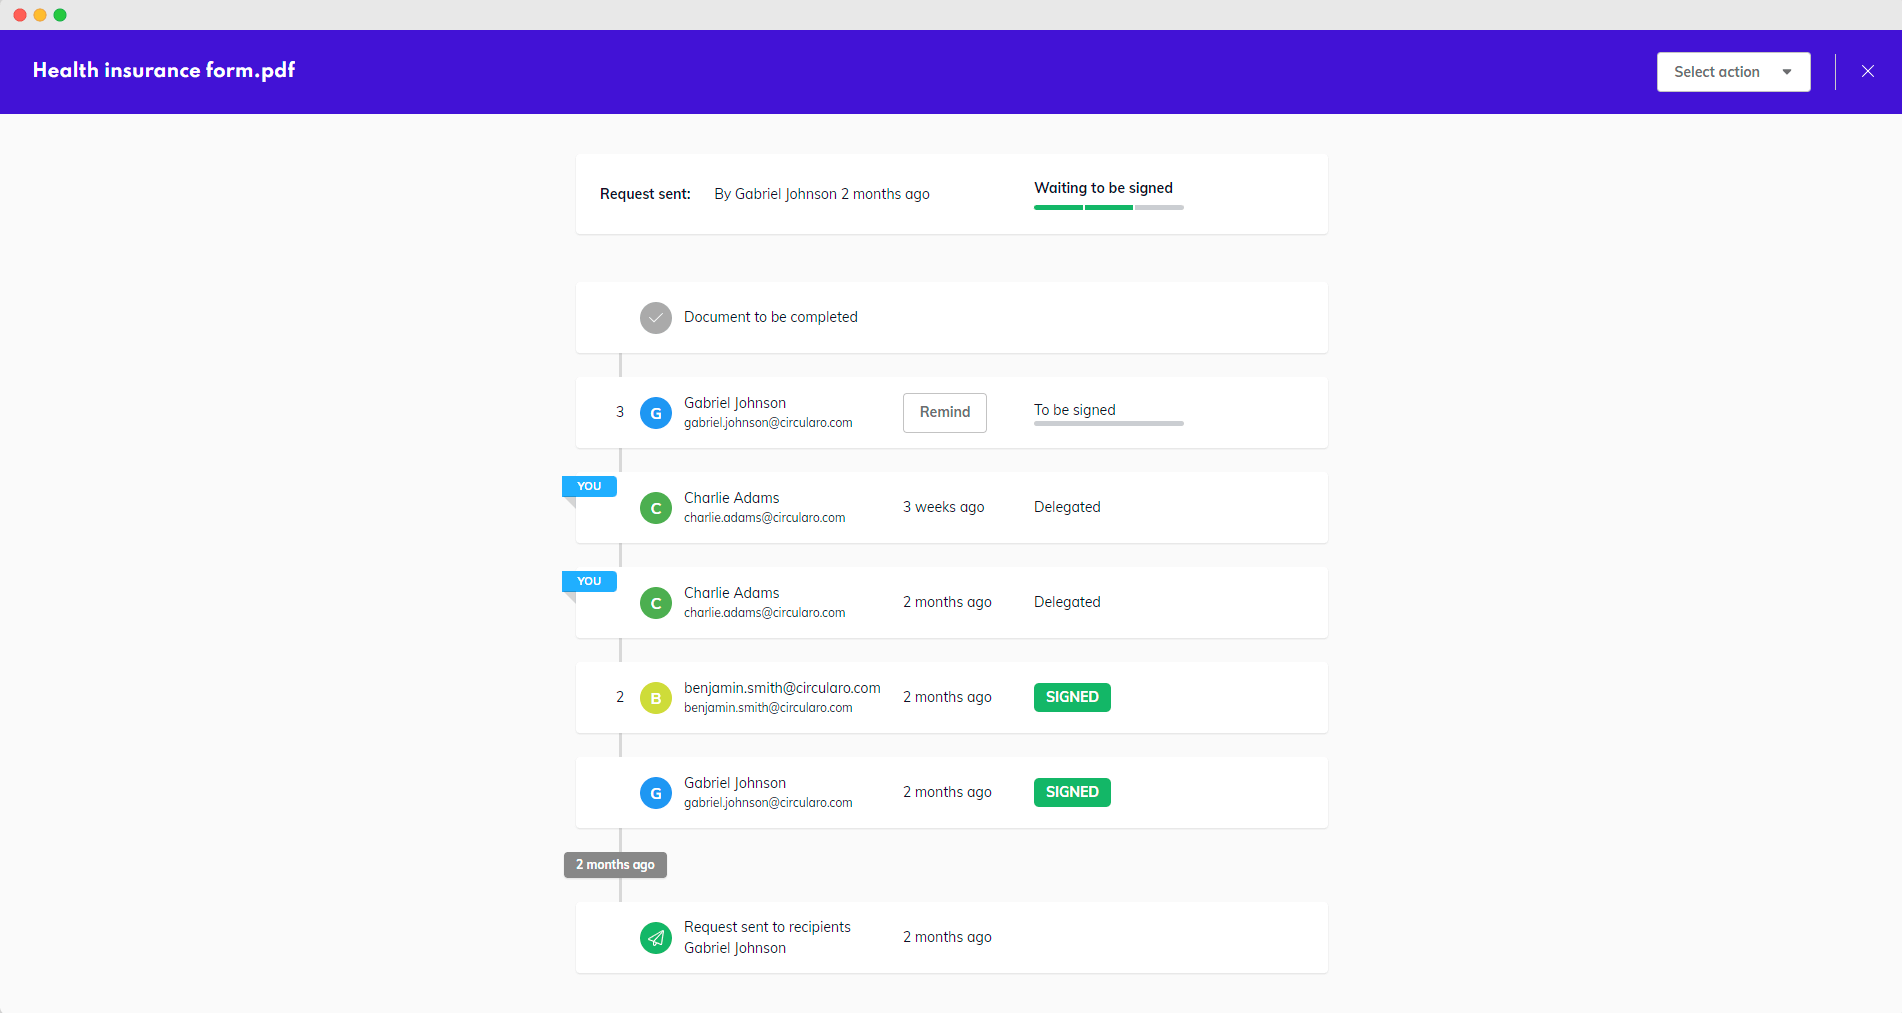Screen dimensions: 1902x1013
Task: Click the dropdown arrow in Select action
Action: 1786,72
